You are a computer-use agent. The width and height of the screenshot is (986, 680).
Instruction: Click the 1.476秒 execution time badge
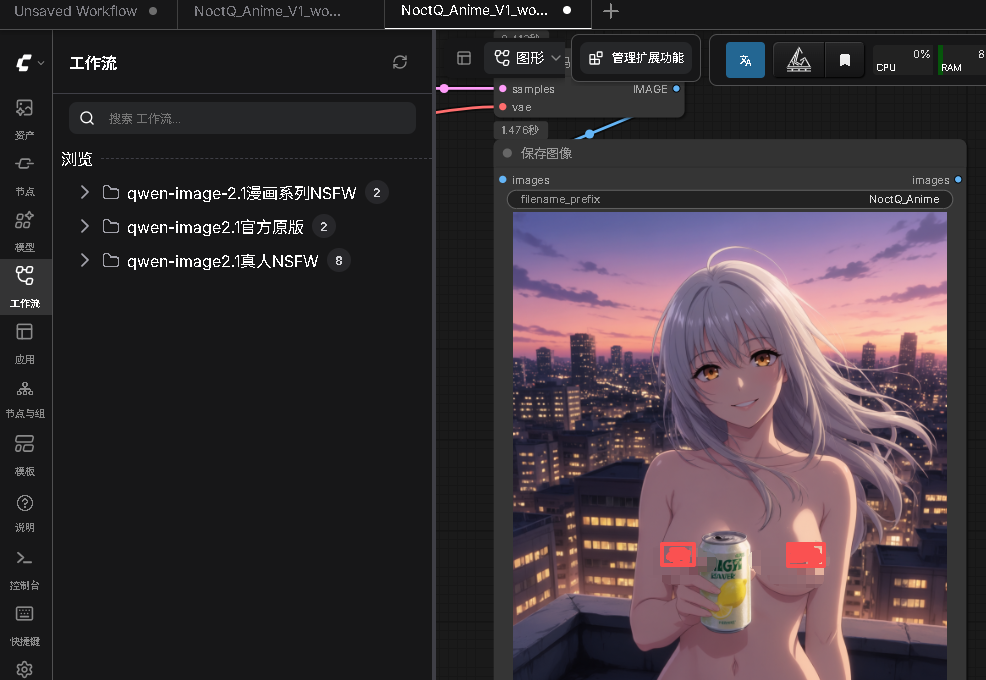(x=521, y=130)
